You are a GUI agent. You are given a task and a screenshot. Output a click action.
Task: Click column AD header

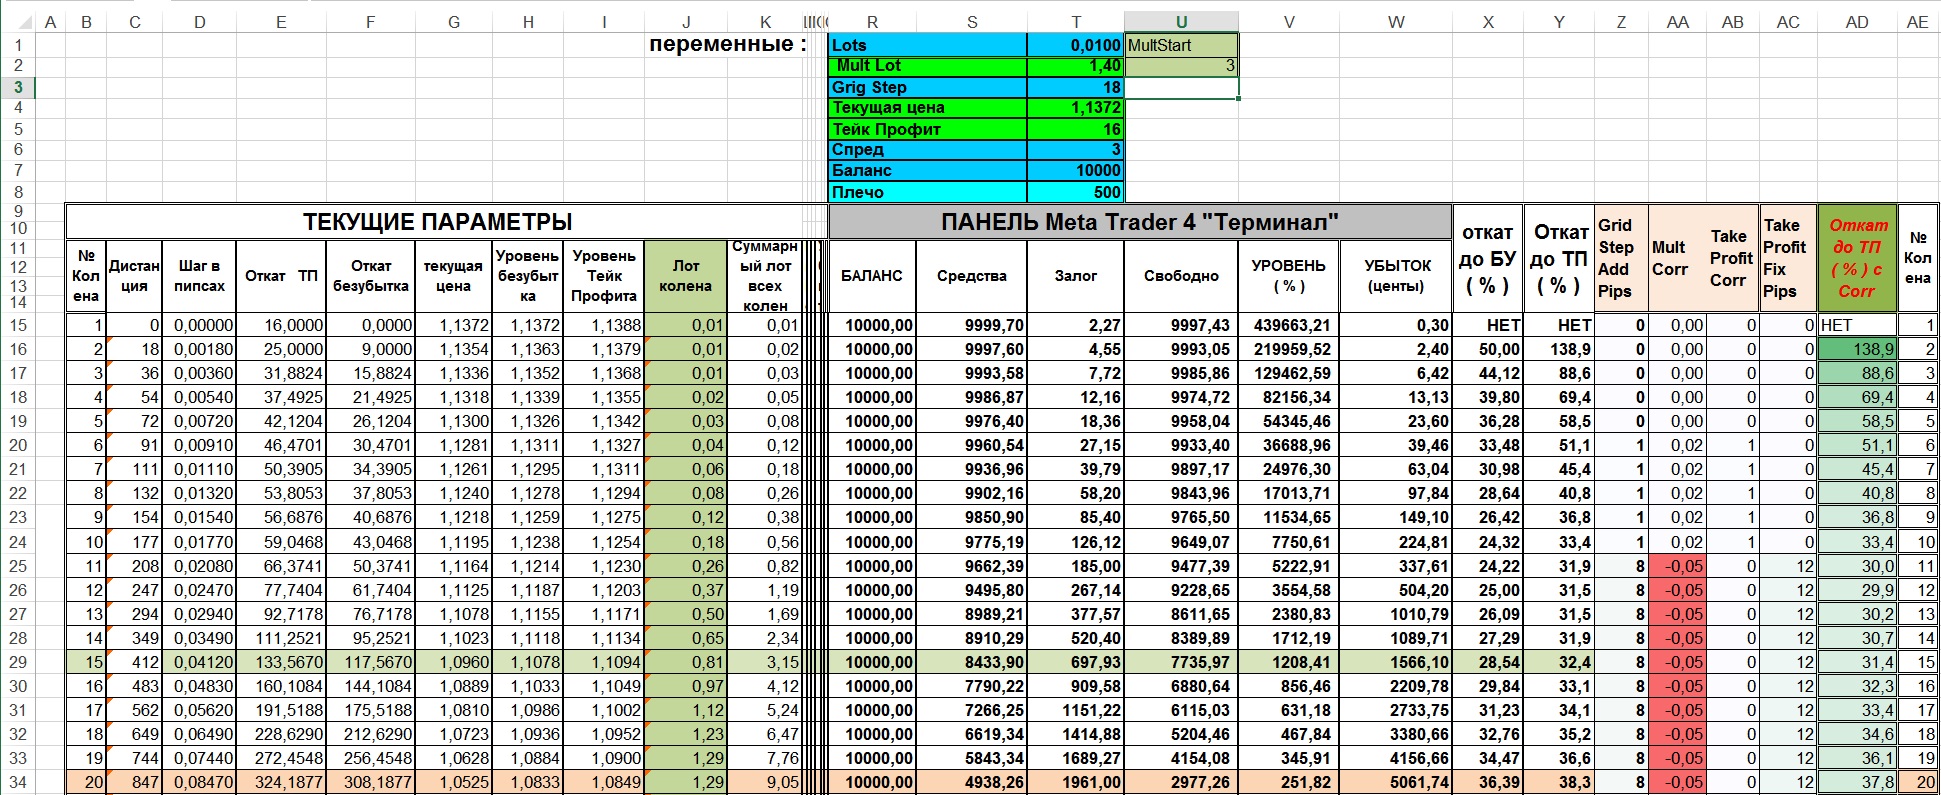[x=1857, y=22]
